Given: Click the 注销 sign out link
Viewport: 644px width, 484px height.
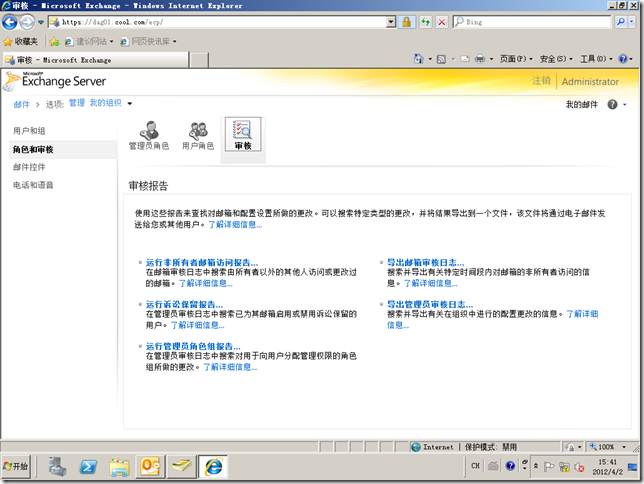Looking at the screenshot, I should click(541, 81).
